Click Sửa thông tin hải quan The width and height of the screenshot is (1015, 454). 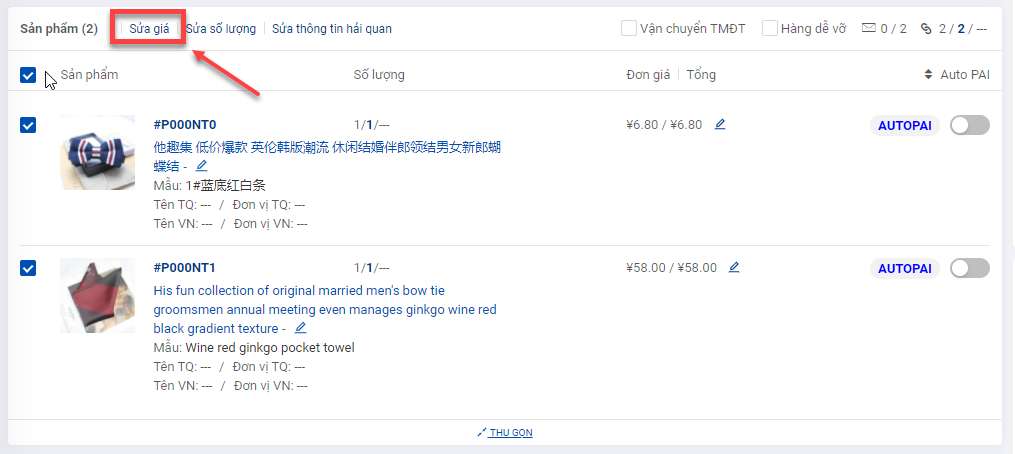[332, 29]
